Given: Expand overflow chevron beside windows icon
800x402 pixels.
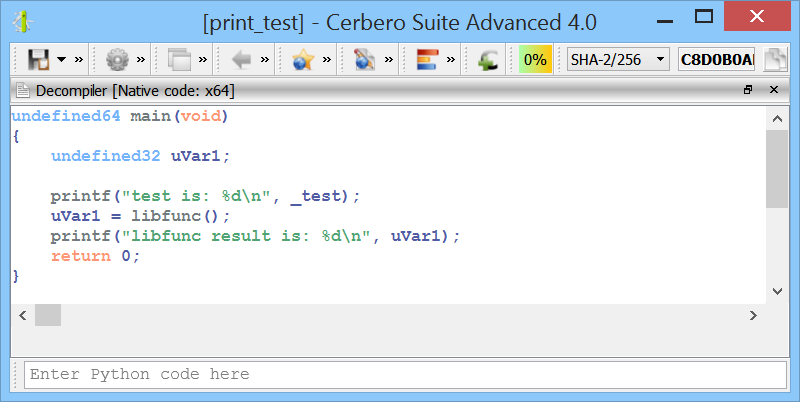Looking at the screenshot, I should pyautogui.click(x=203, y=60).
